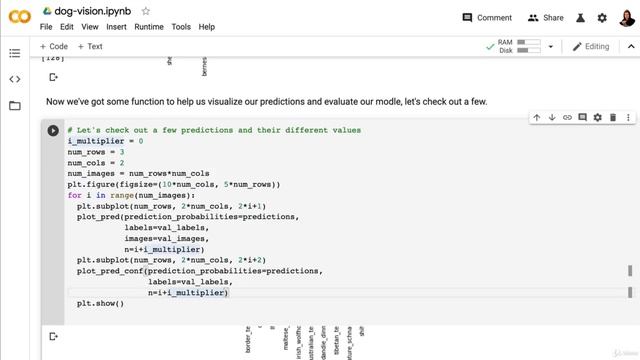The height and width of the screenshot is (360, 640).
Task: Move cell up with arrow icon
Action: click(x=537, y=118)
